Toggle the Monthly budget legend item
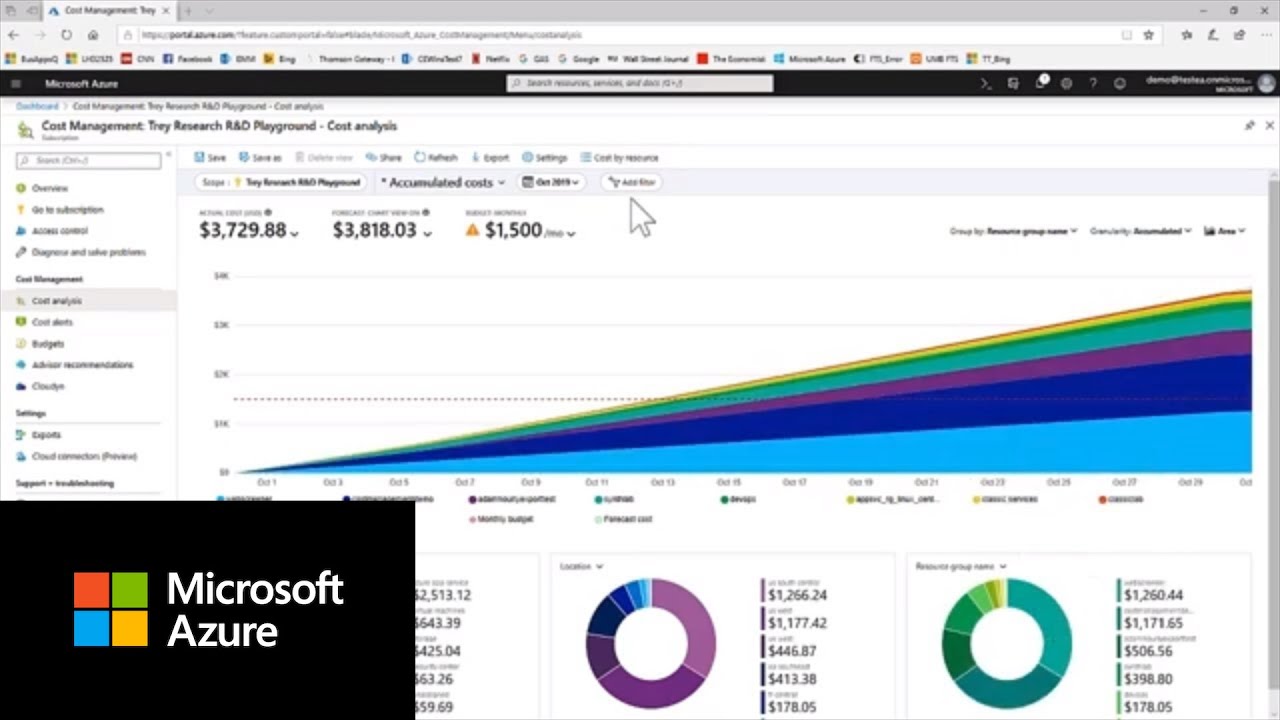 [501, 519]
